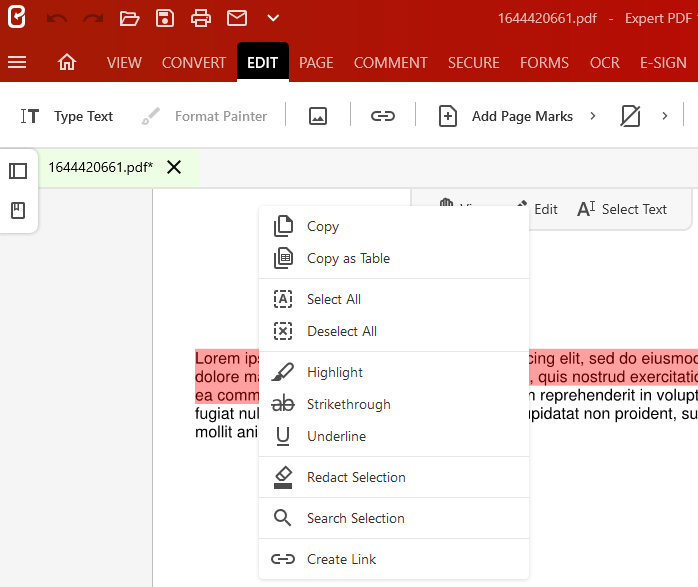Click the Copy icon in the context menu
698x587 pixels.
[x=283, y=226]
